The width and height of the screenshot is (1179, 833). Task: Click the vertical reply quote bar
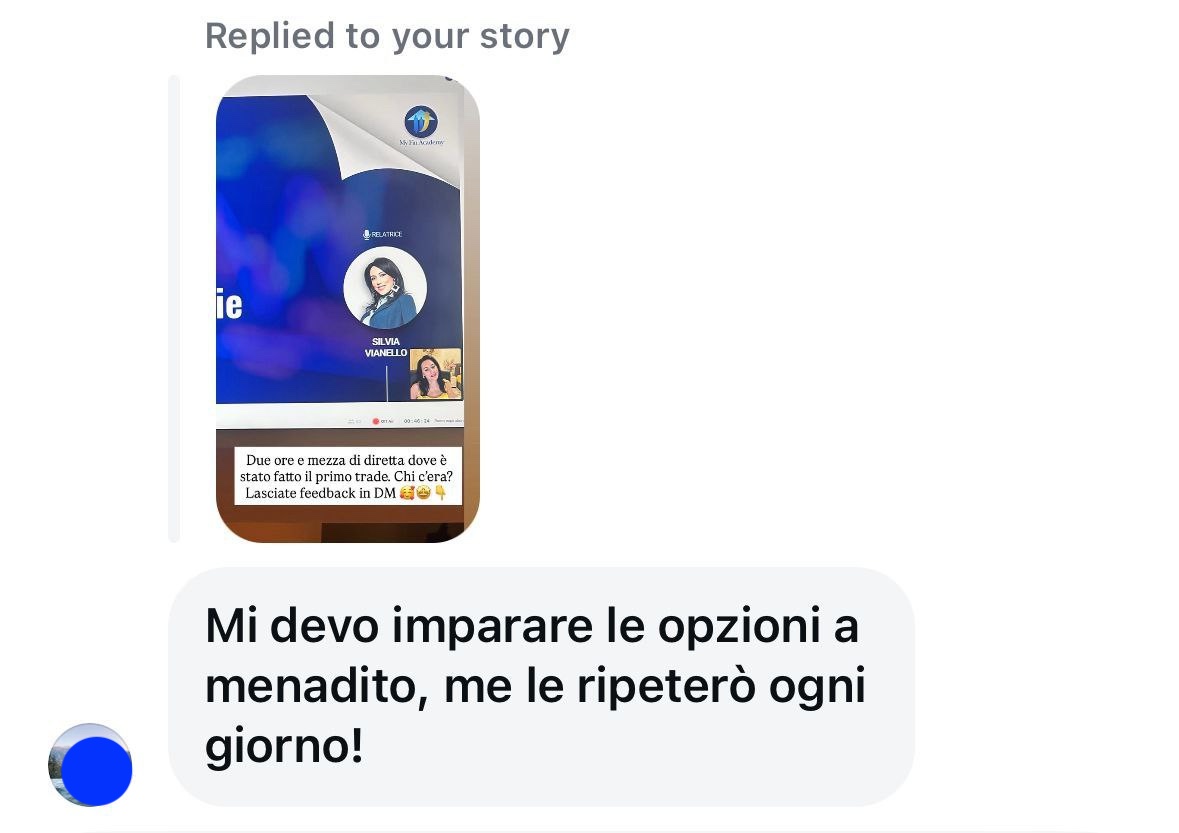coord(174,308)
